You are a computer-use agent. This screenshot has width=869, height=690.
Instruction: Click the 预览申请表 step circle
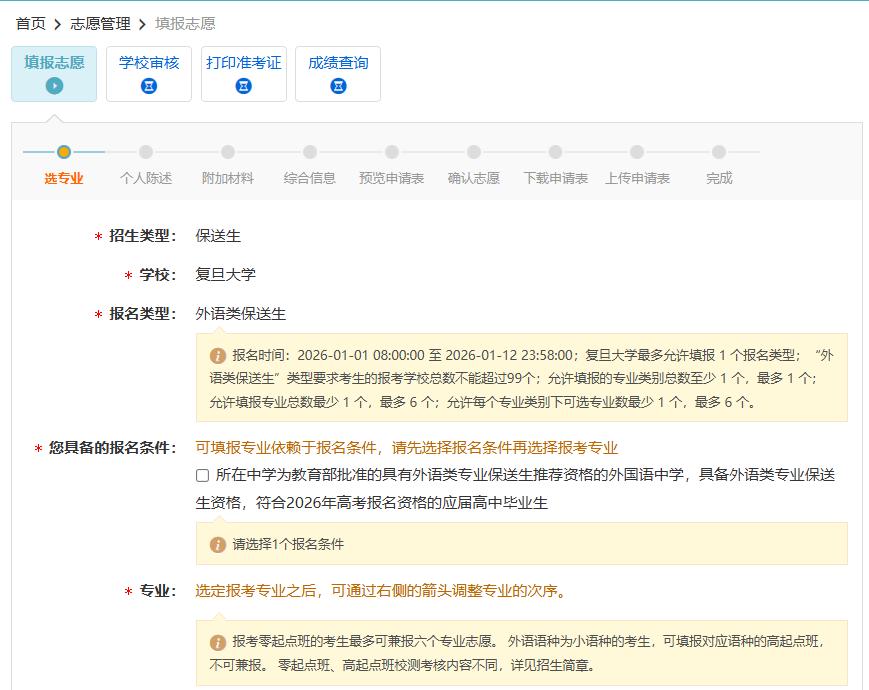(x=390, y=153)
